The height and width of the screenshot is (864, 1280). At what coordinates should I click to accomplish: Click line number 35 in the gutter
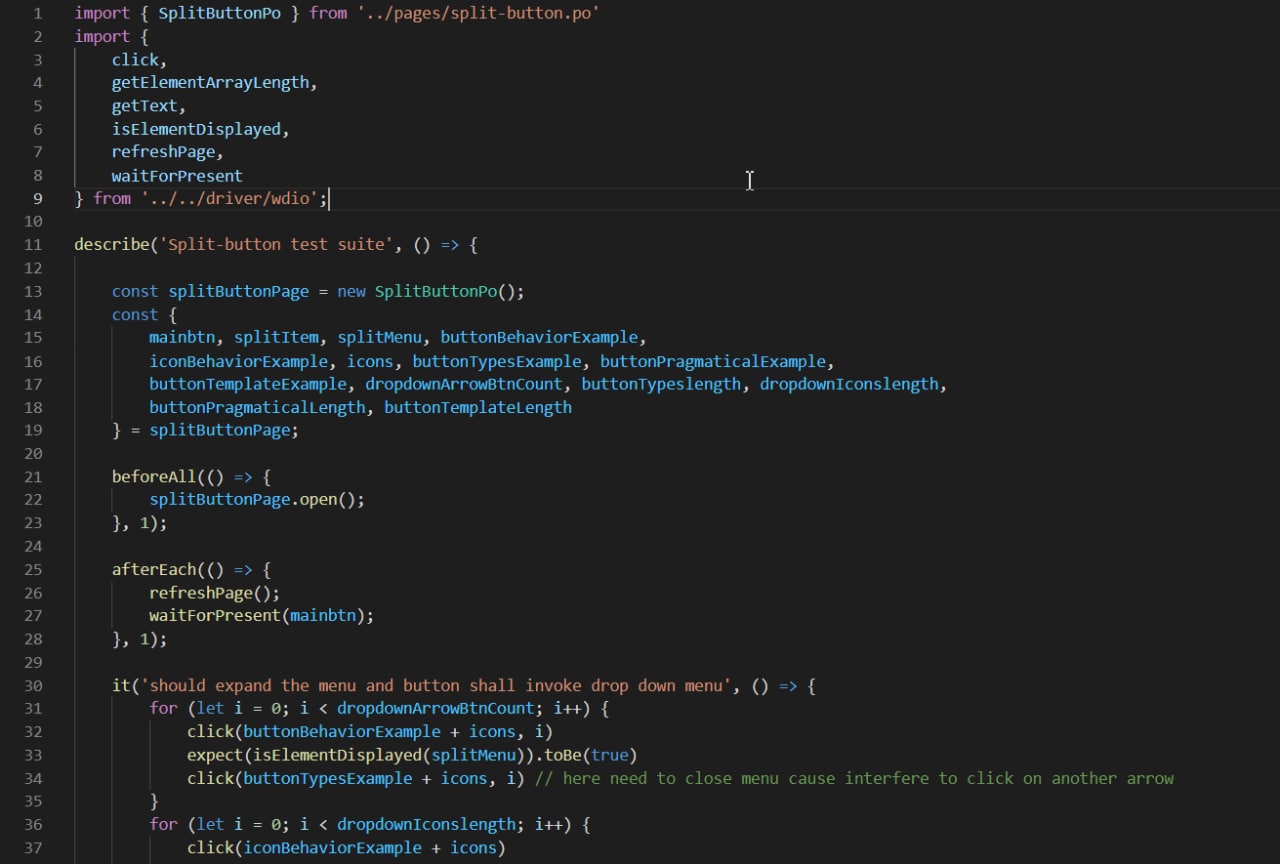point(32,801)
